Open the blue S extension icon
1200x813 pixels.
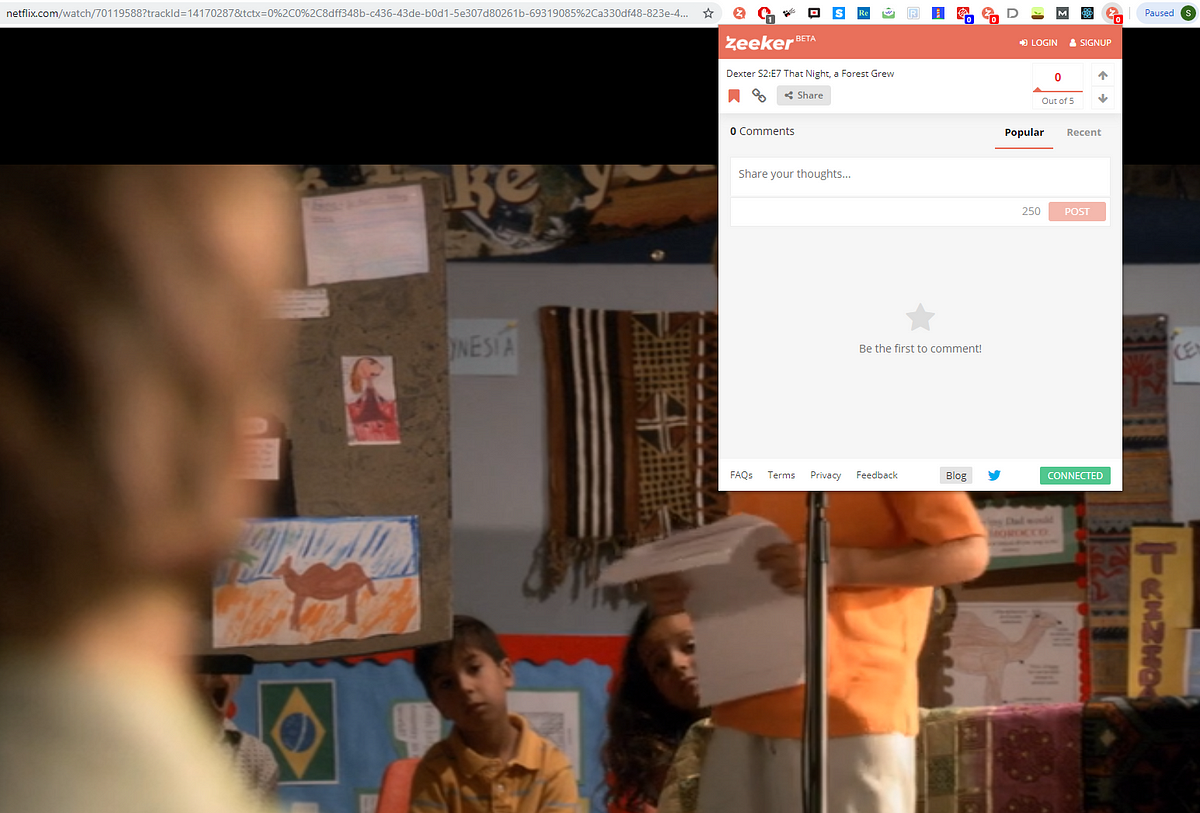coord(838,13)
